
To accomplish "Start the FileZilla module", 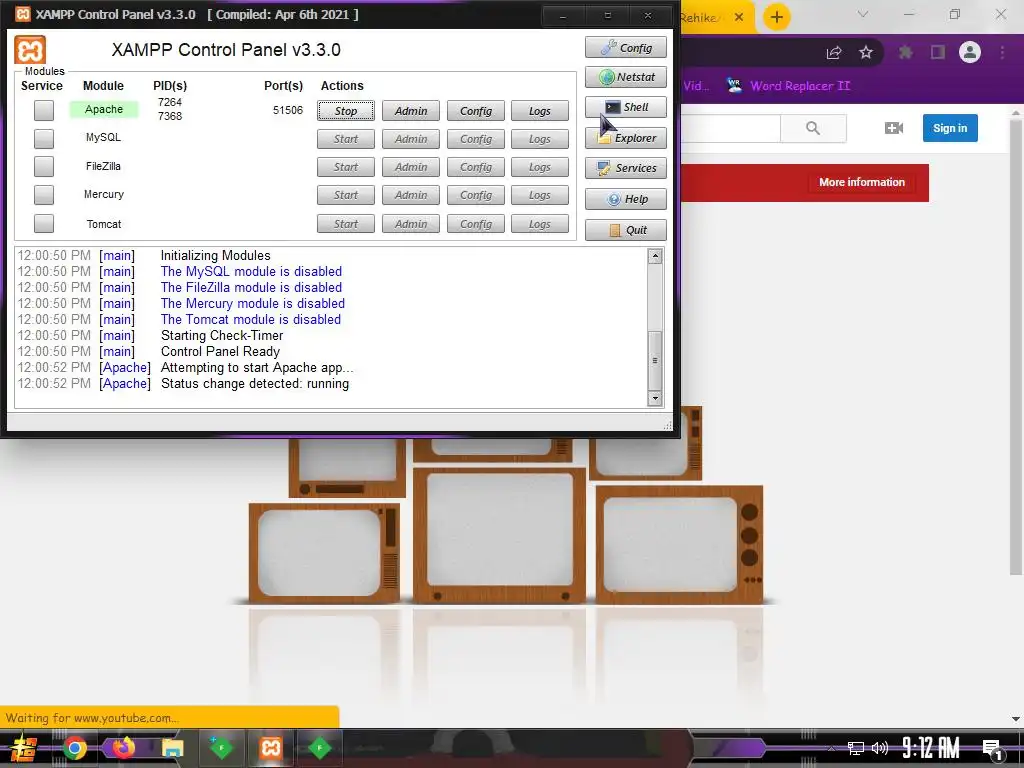I will pos(346,167).
